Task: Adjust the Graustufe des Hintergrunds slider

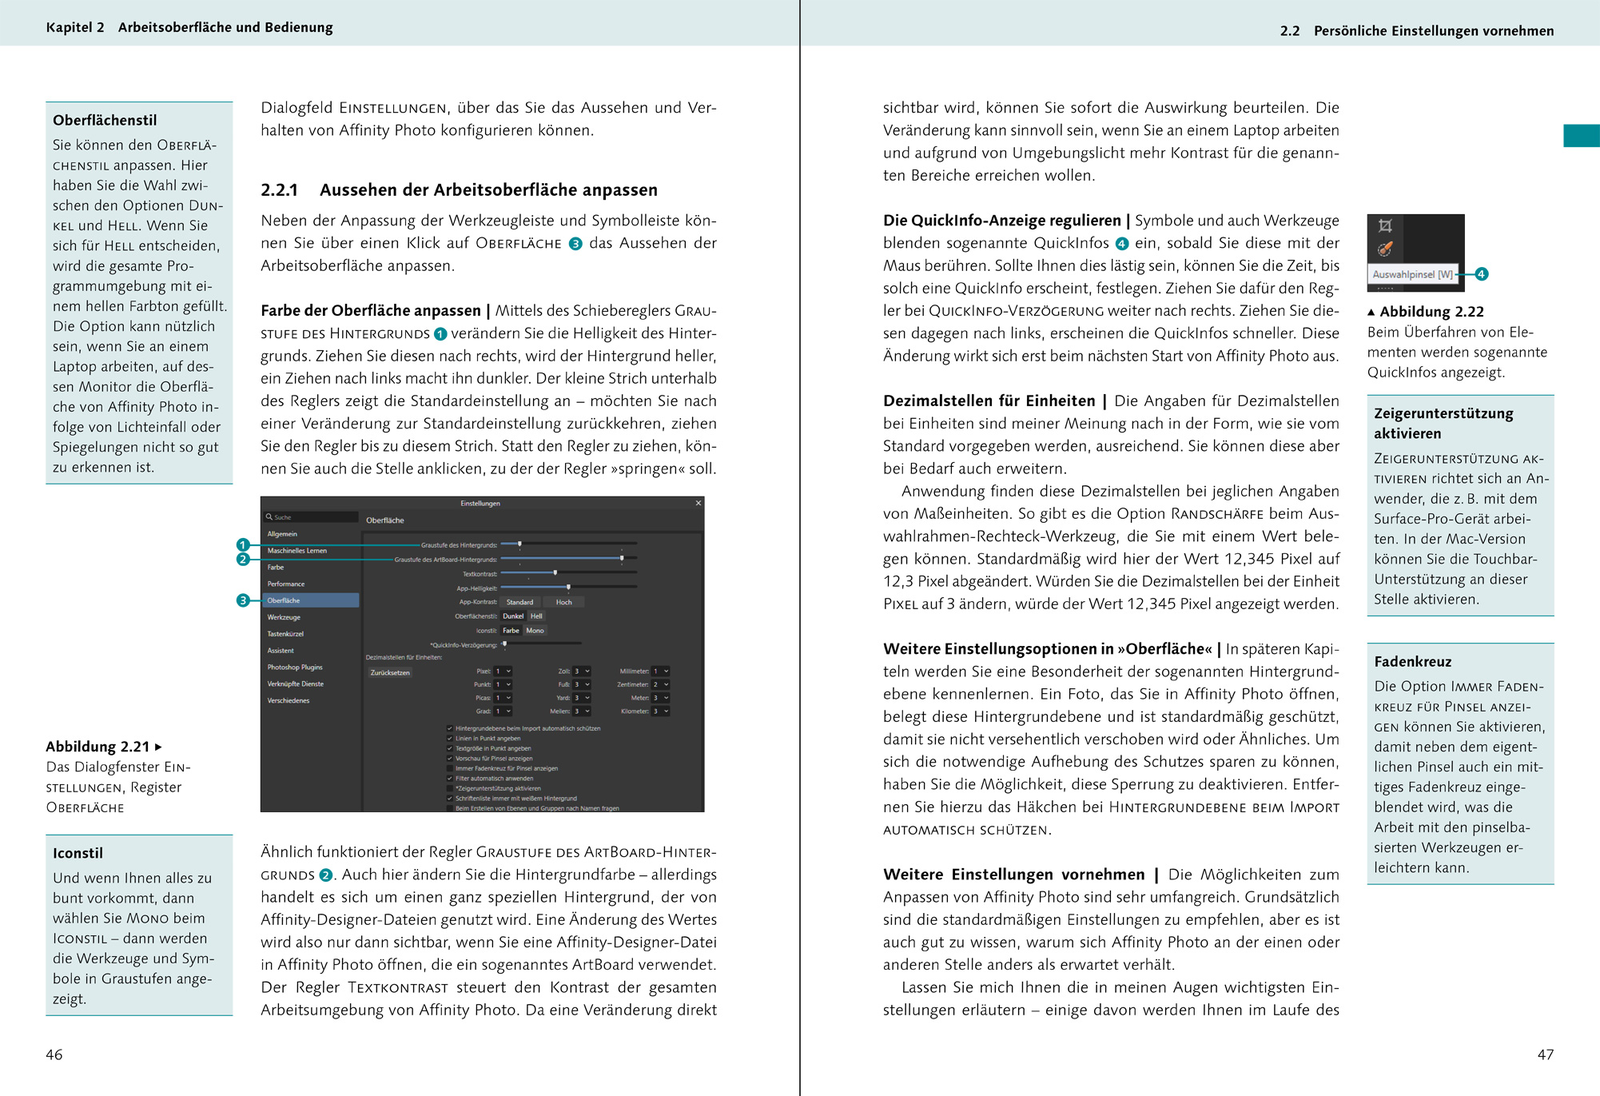Action: (x=569, y=543)
